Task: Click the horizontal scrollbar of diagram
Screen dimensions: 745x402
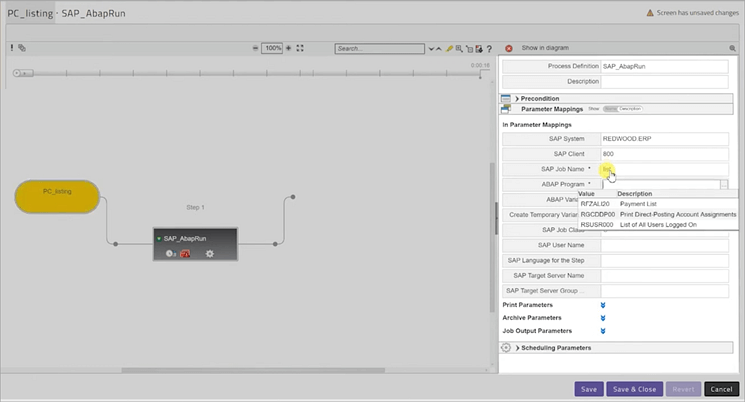Action: [x=253, y=370]
